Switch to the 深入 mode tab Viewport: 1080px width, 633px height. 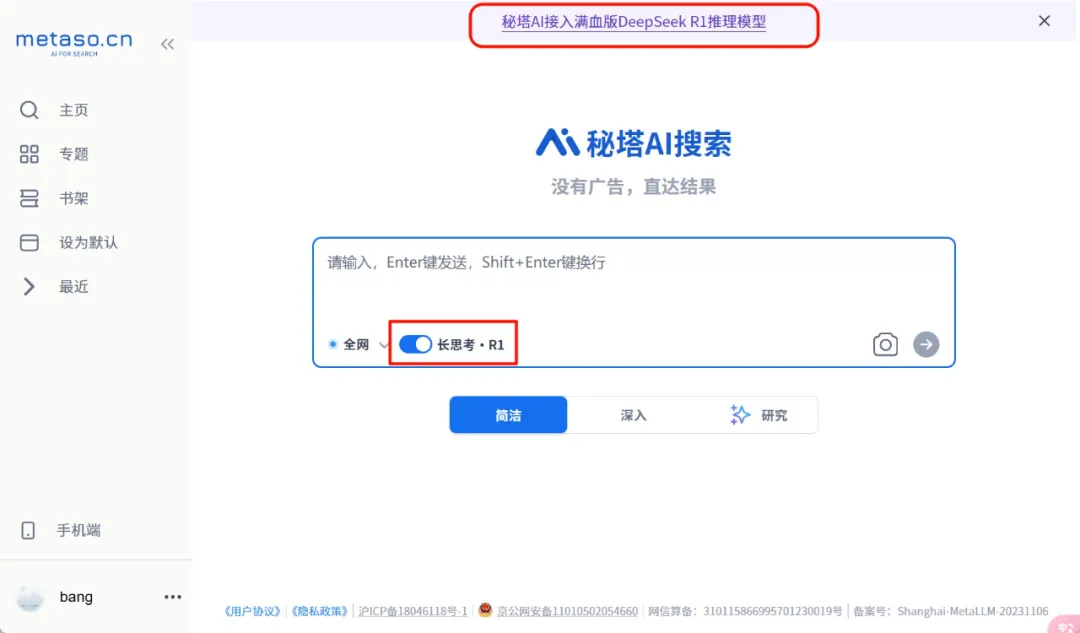[633, 415]
